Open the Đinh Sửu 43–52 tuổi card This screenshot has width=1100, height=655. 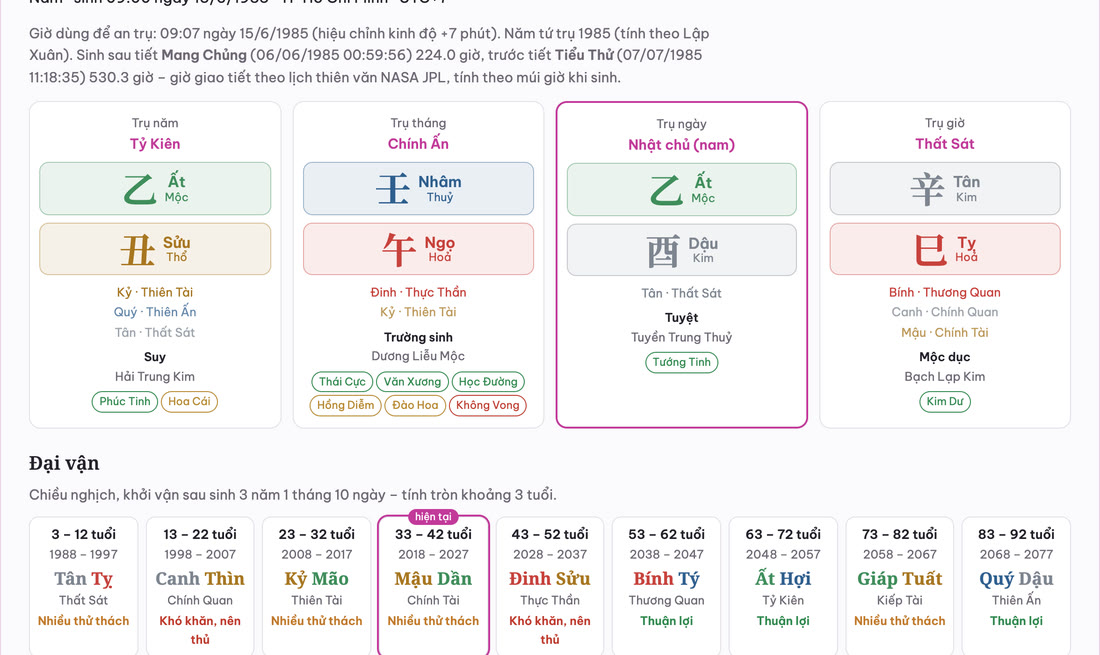pos(550,586)
